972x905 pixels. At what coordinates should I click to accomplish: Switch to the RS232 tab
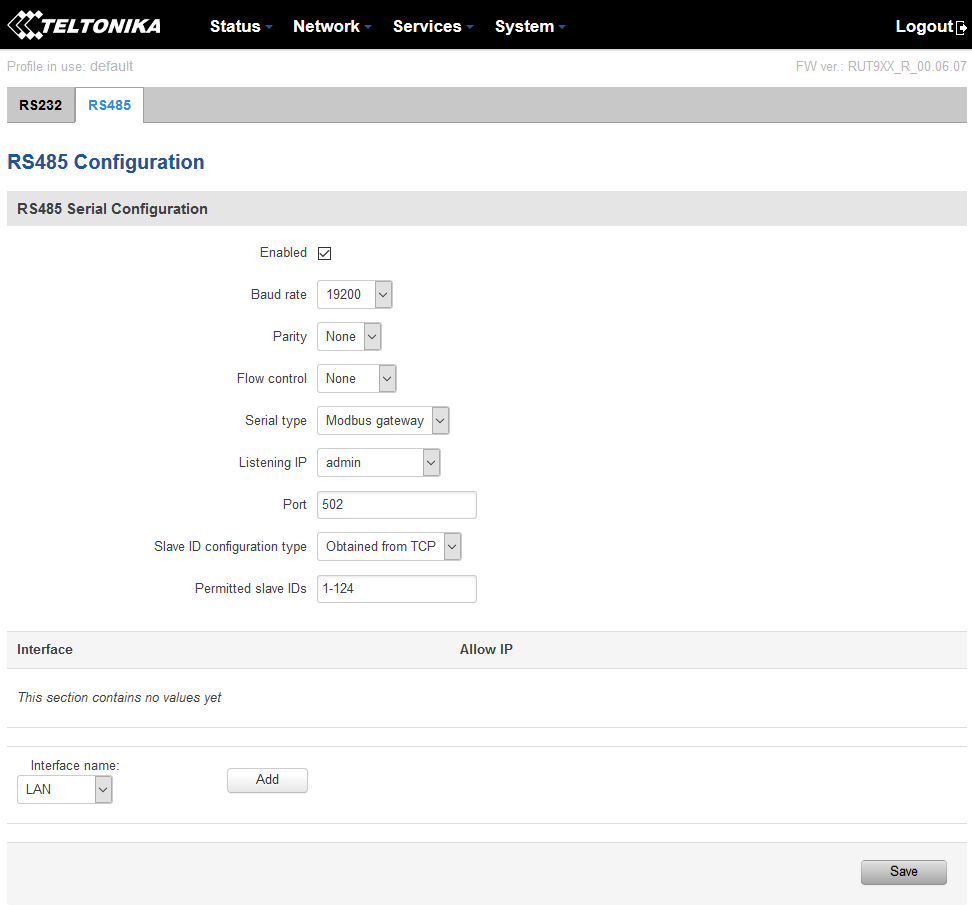[x=41, y=104]
